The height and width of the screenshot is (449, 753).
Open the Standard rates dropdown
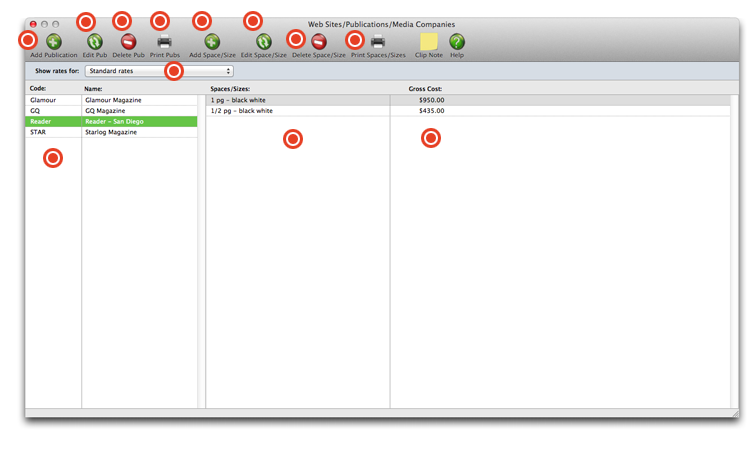pos(159,71)
